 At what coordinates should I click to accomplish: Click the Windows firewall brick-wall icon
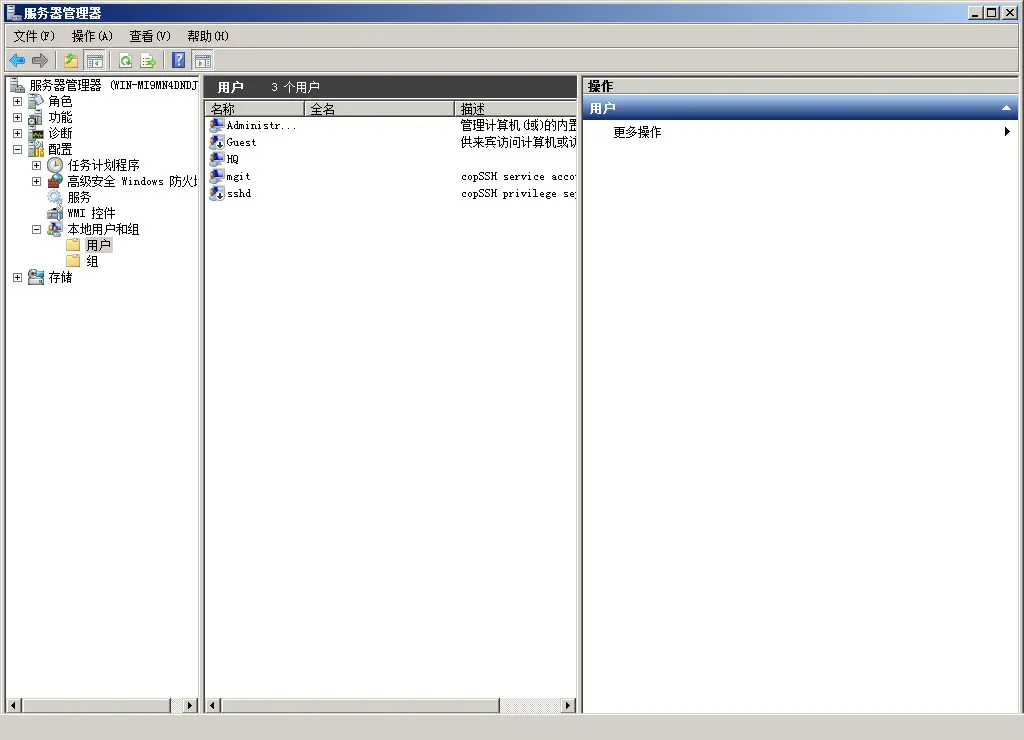click(55, 181)
